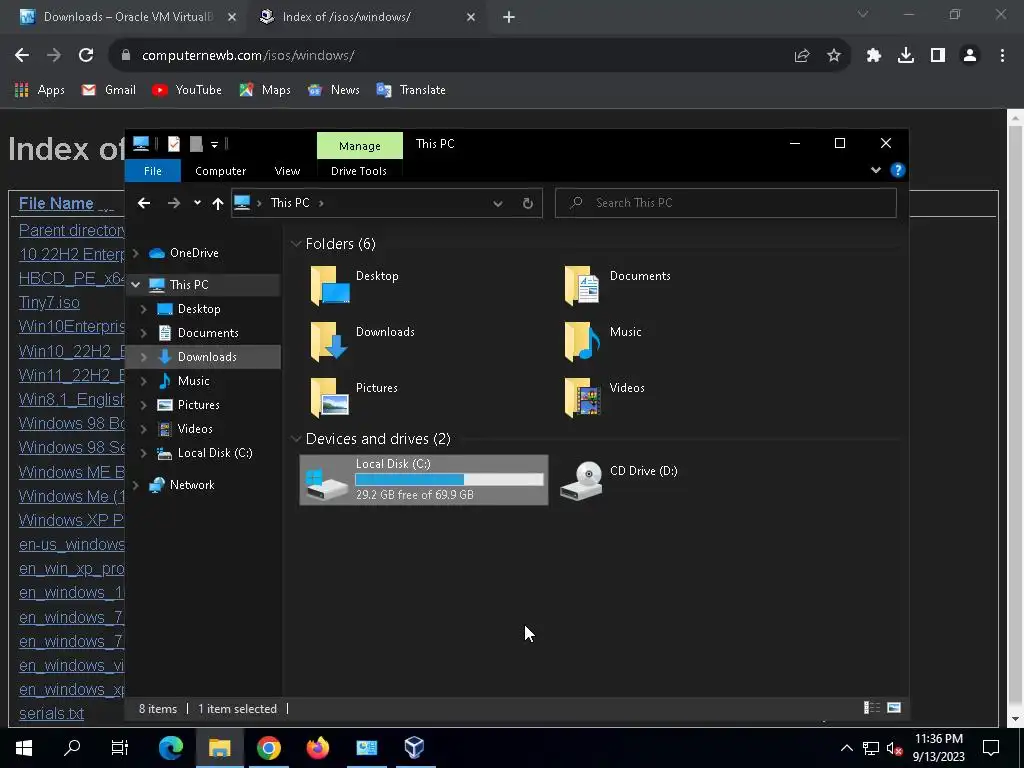Open the Drive Tools tab
The height and width of the screenshot is (768, 1024).
(x=359, y=171)
